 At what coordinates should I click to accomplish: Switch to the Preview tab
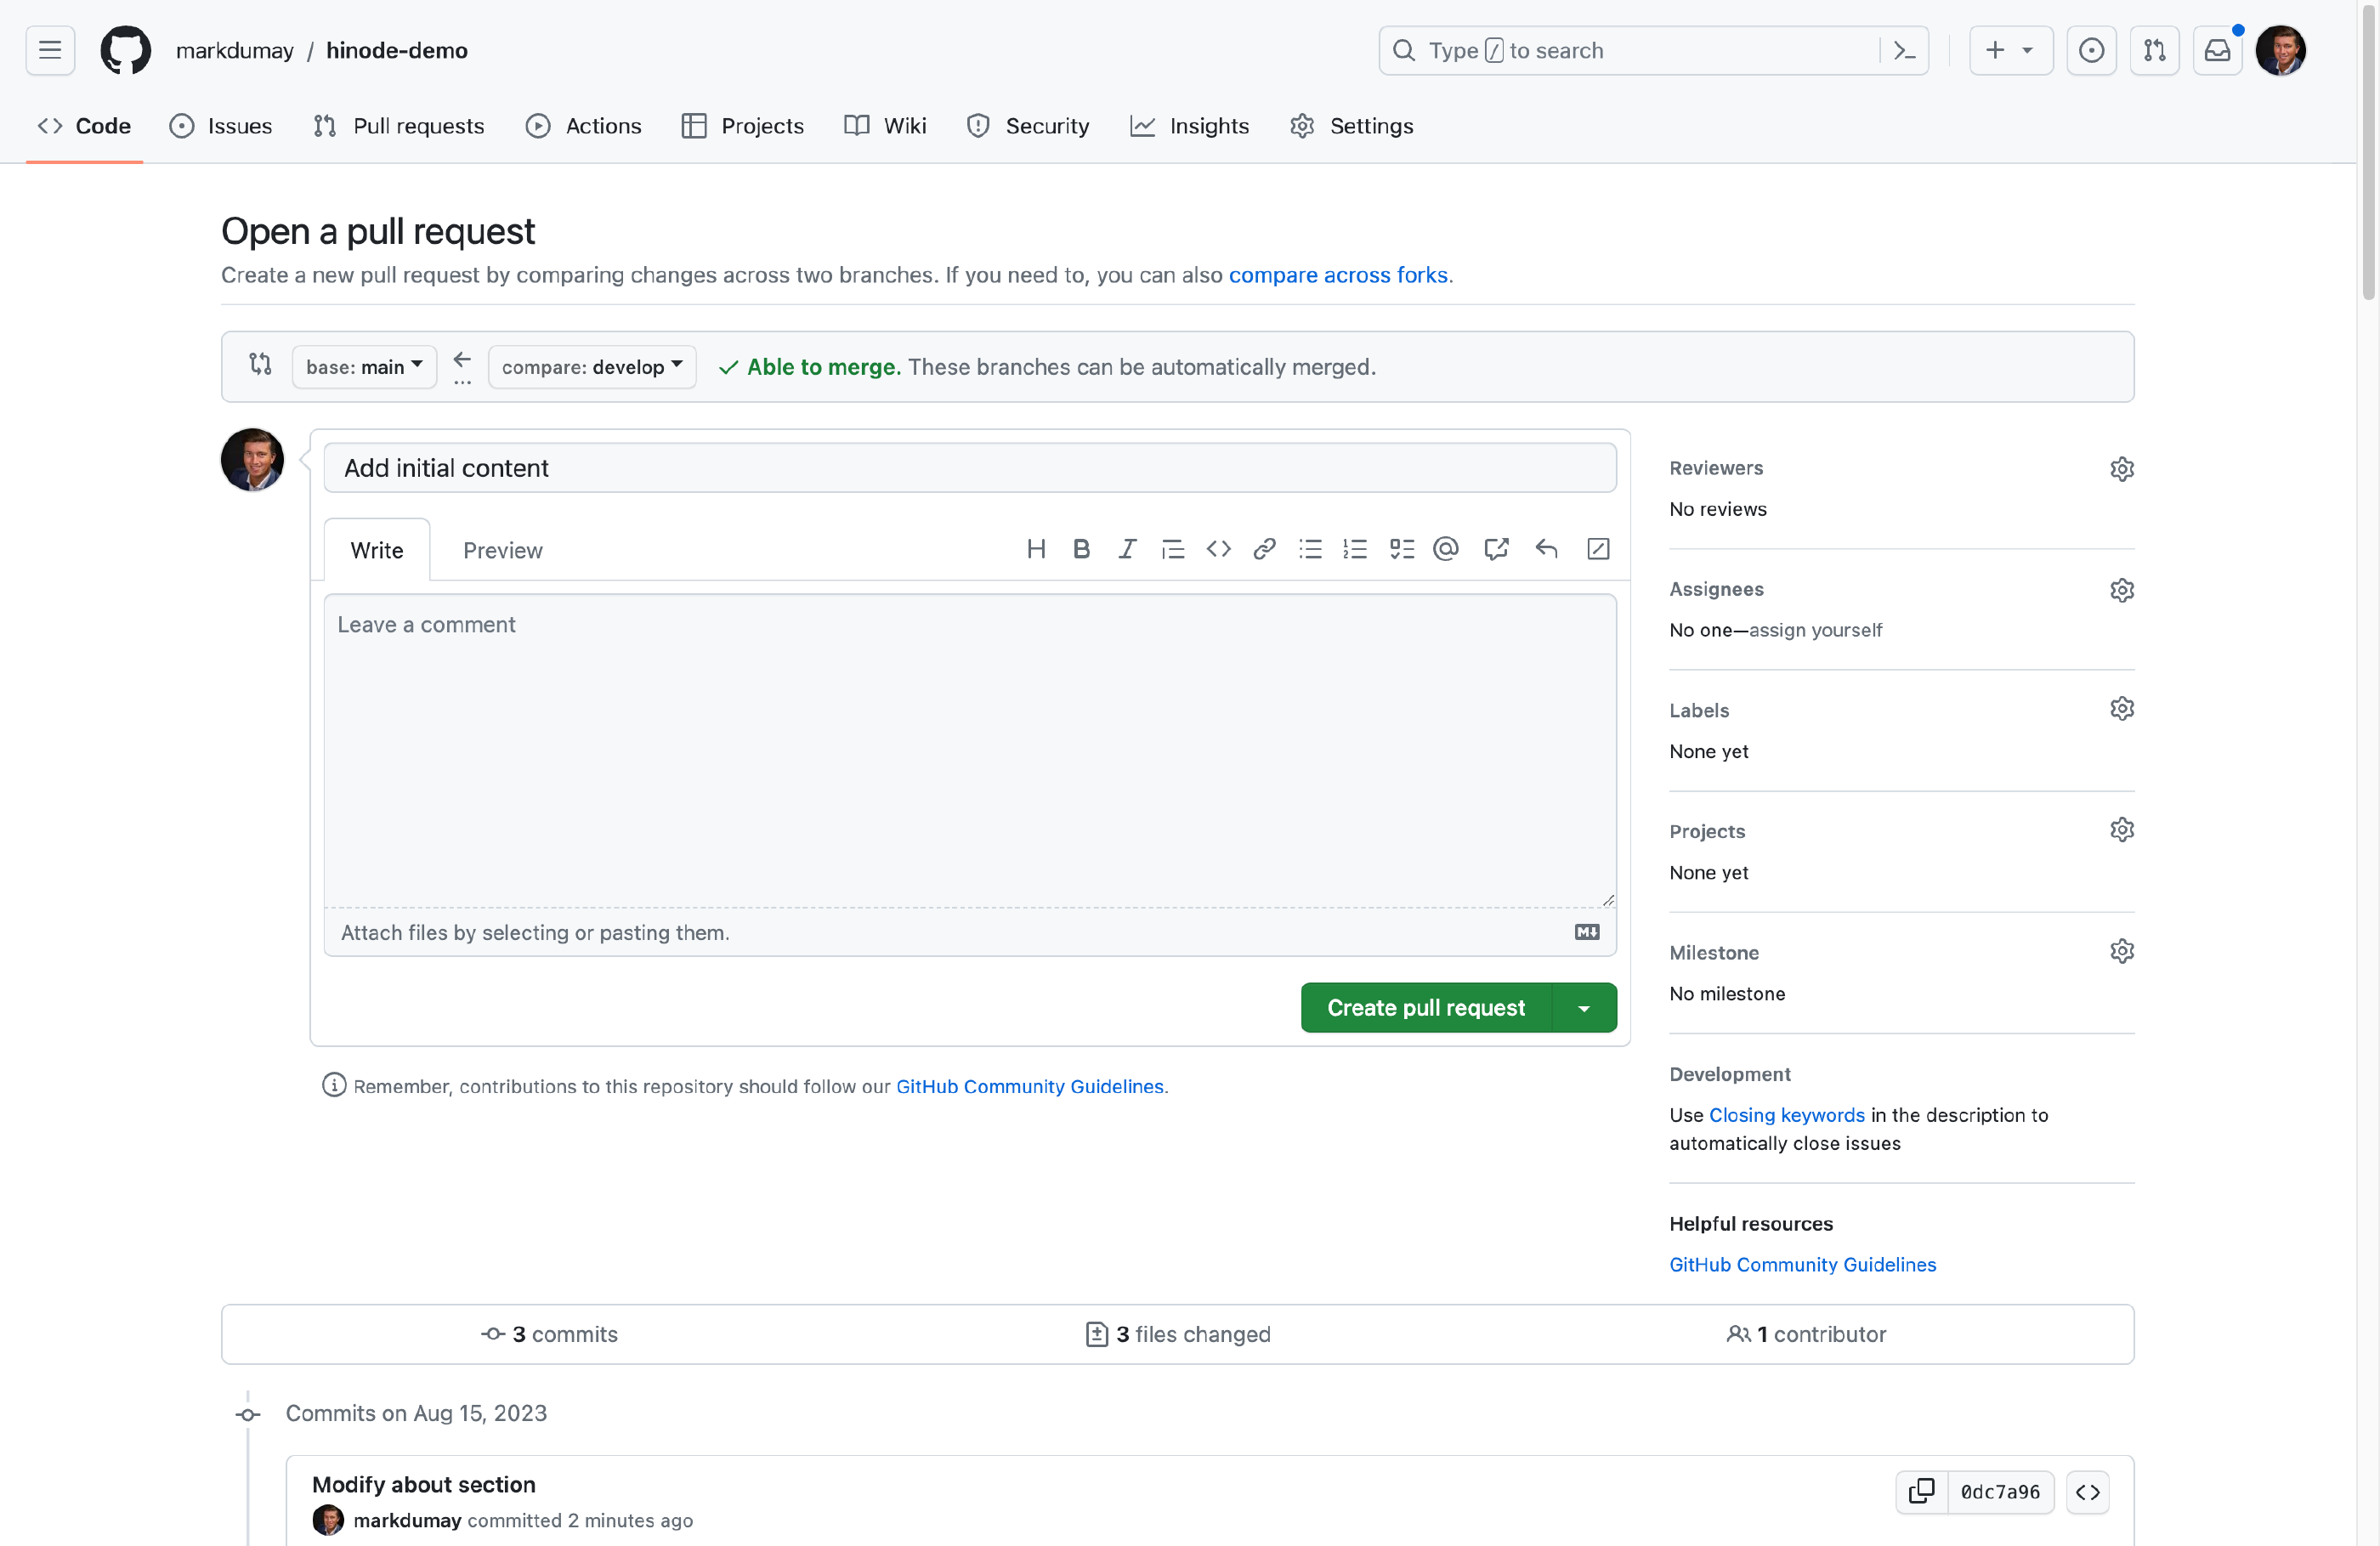pyautogui.click(x=502, y=550)
